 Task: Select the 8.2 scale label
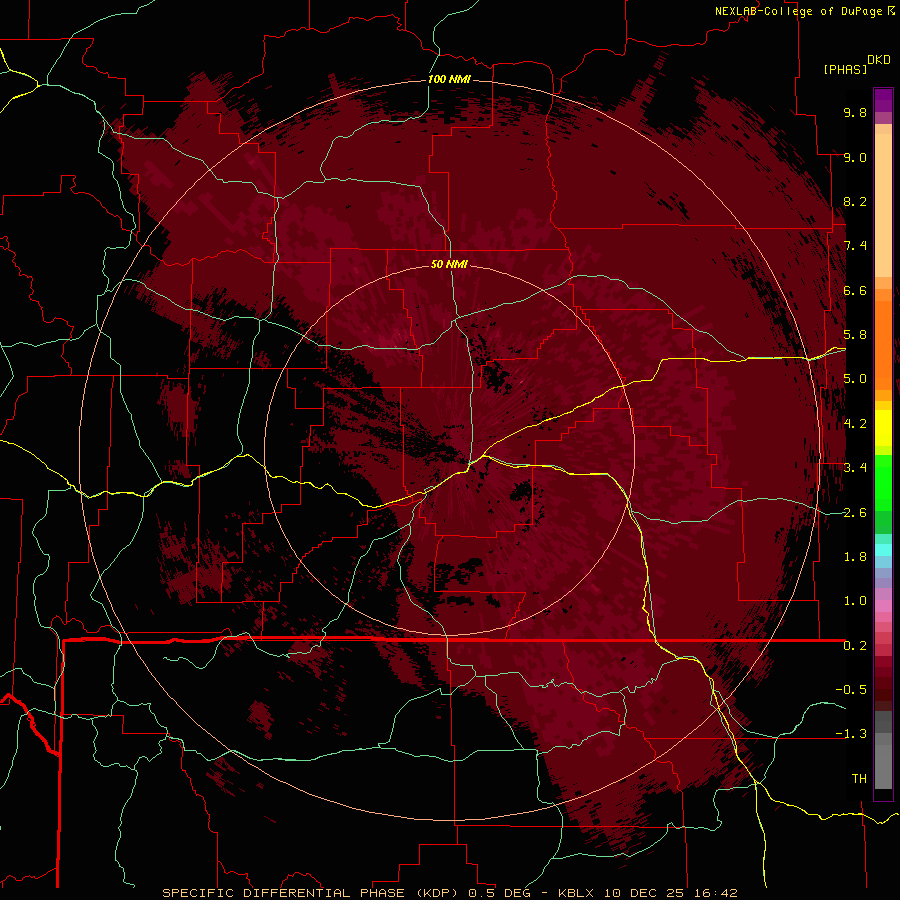pyautogui.click(x=855, y=201)
